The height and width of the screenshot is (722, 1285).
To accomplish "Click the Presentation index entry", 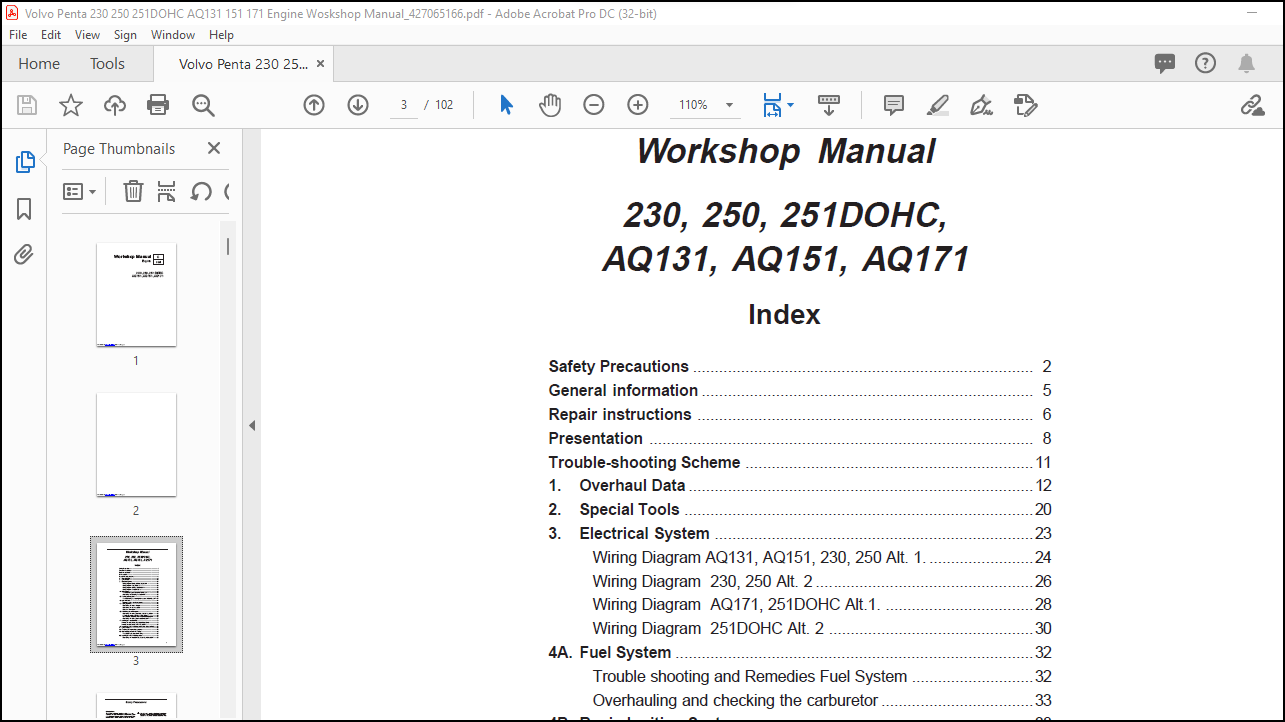I will (800, 438).
